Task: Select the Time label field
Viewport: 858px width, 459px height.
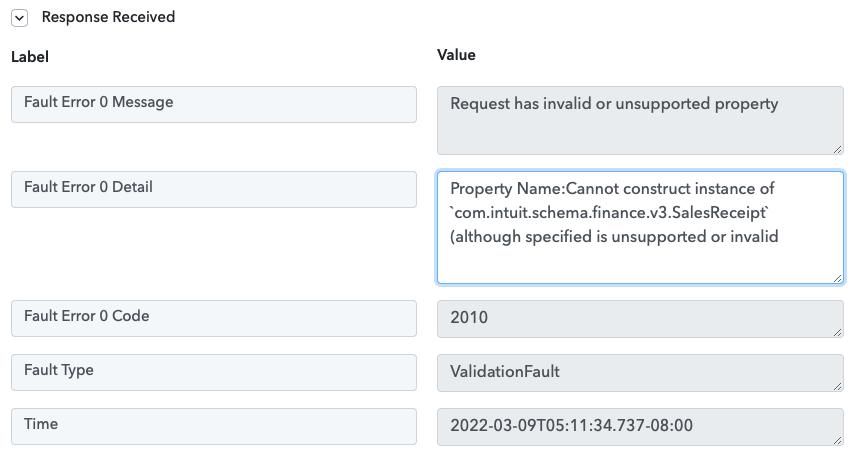Action: (214, 426)
